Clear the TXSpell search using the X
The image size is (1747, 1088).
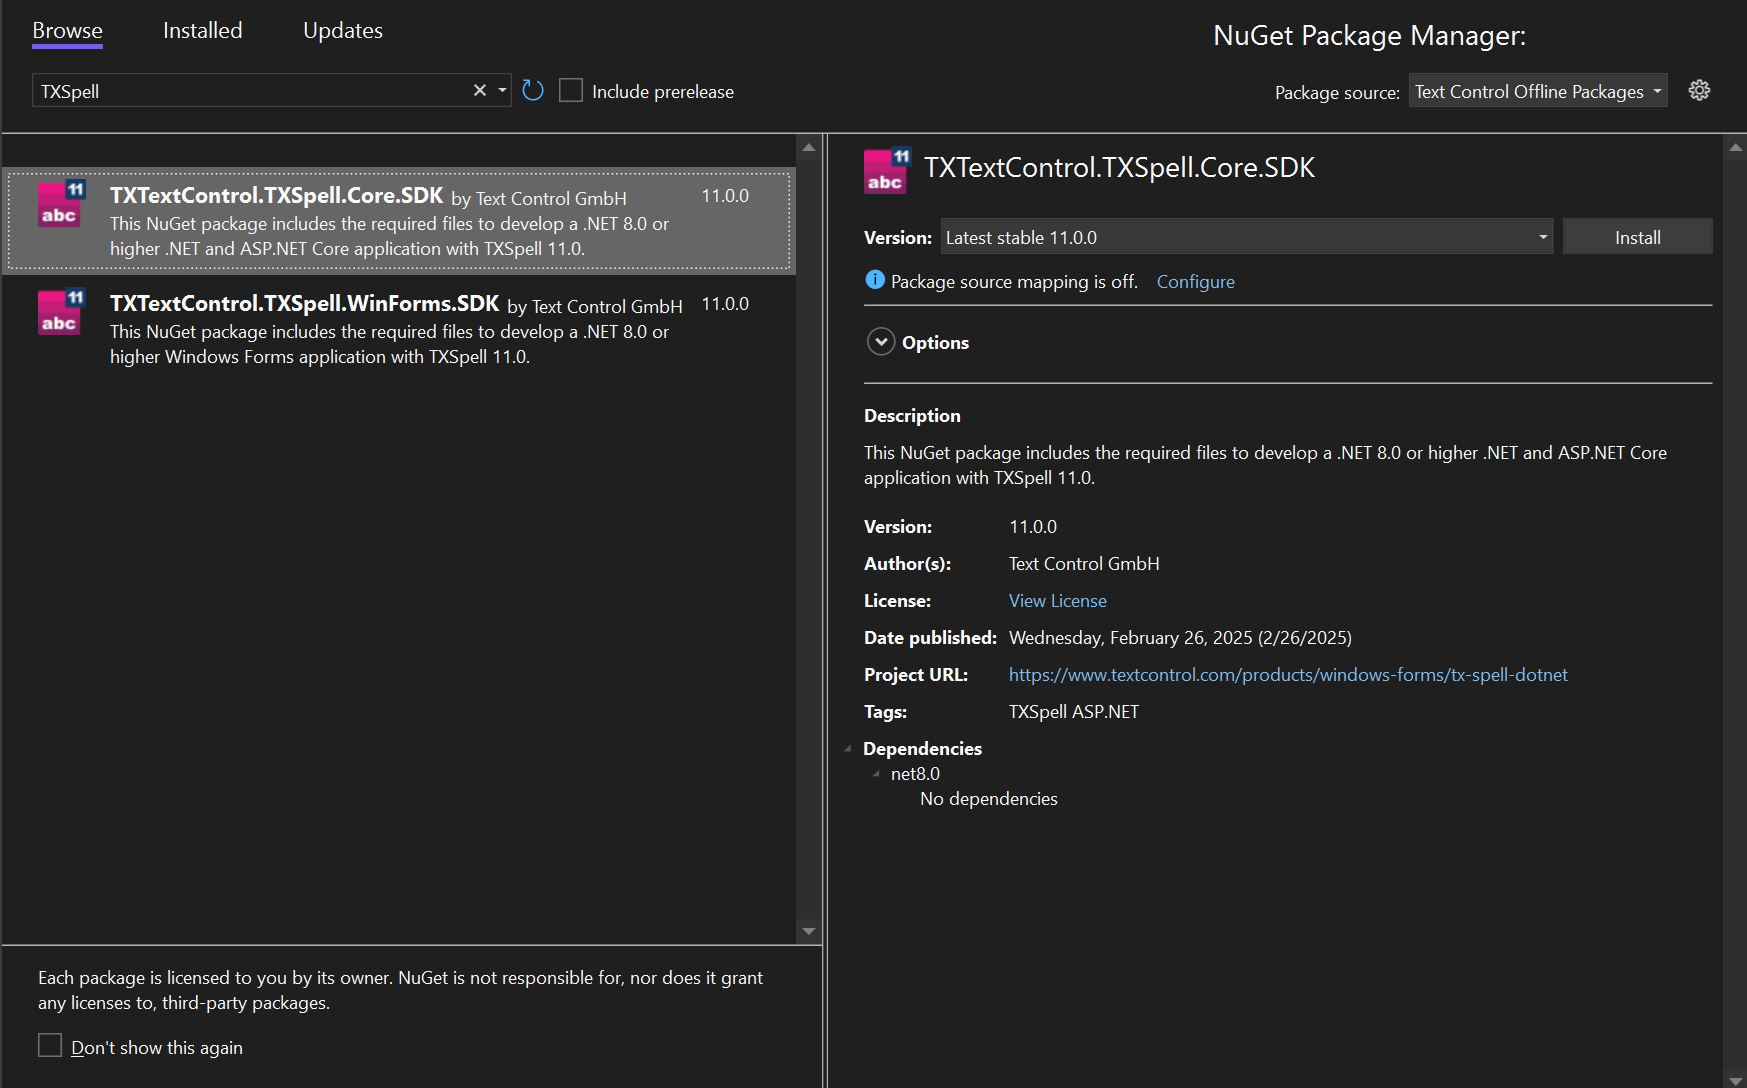[479, 90]
